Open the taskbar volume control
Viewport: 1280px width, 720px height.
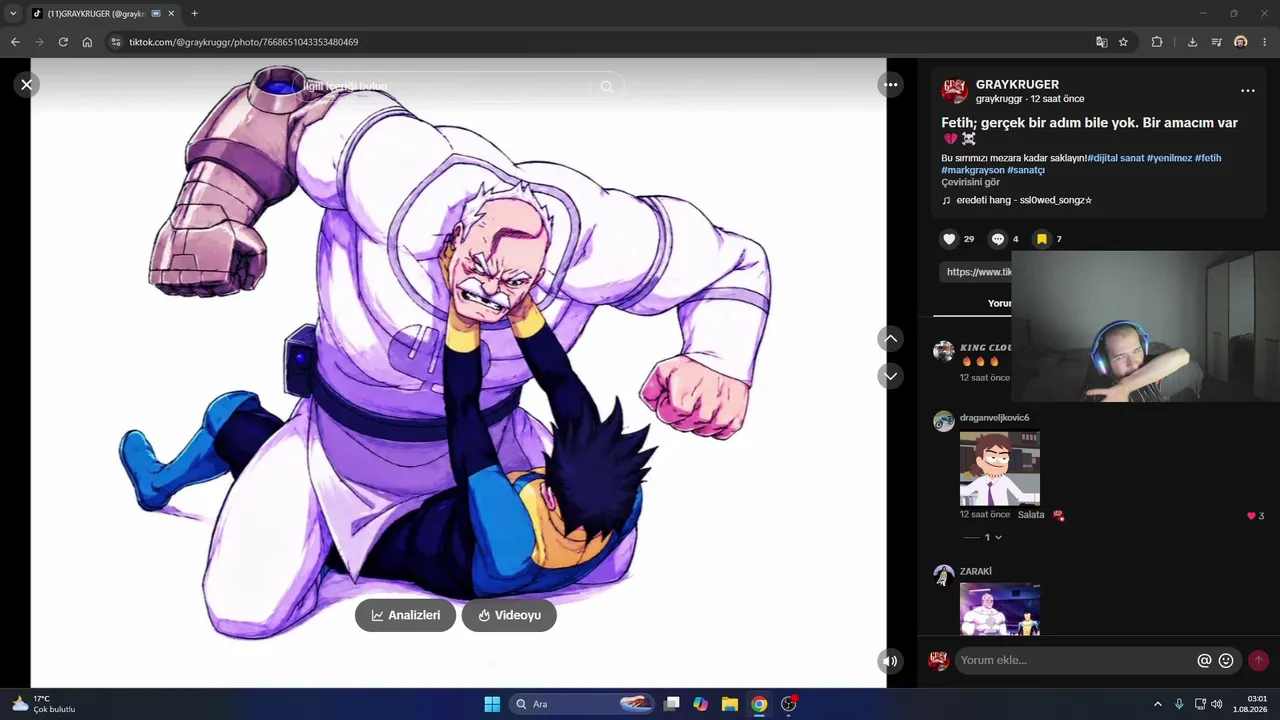[x=1217, y=704]
